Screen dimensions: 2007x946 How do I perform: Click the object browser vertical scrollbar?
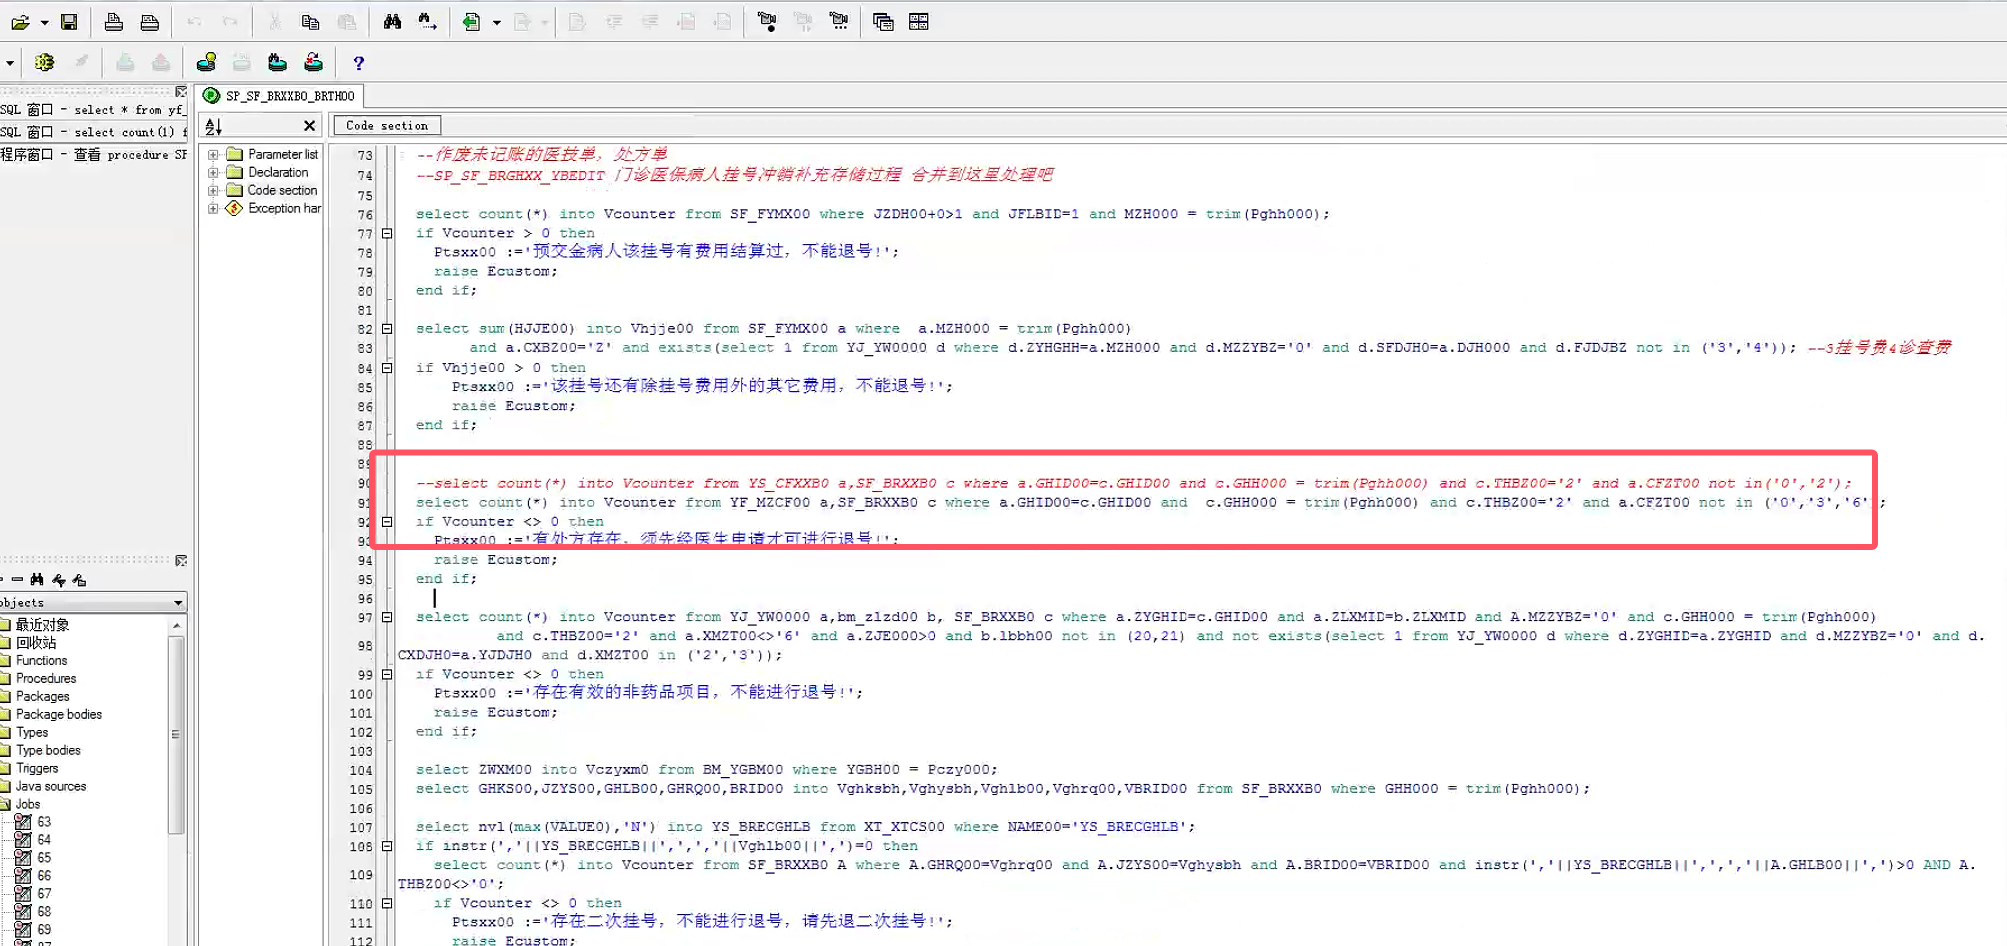176,735
